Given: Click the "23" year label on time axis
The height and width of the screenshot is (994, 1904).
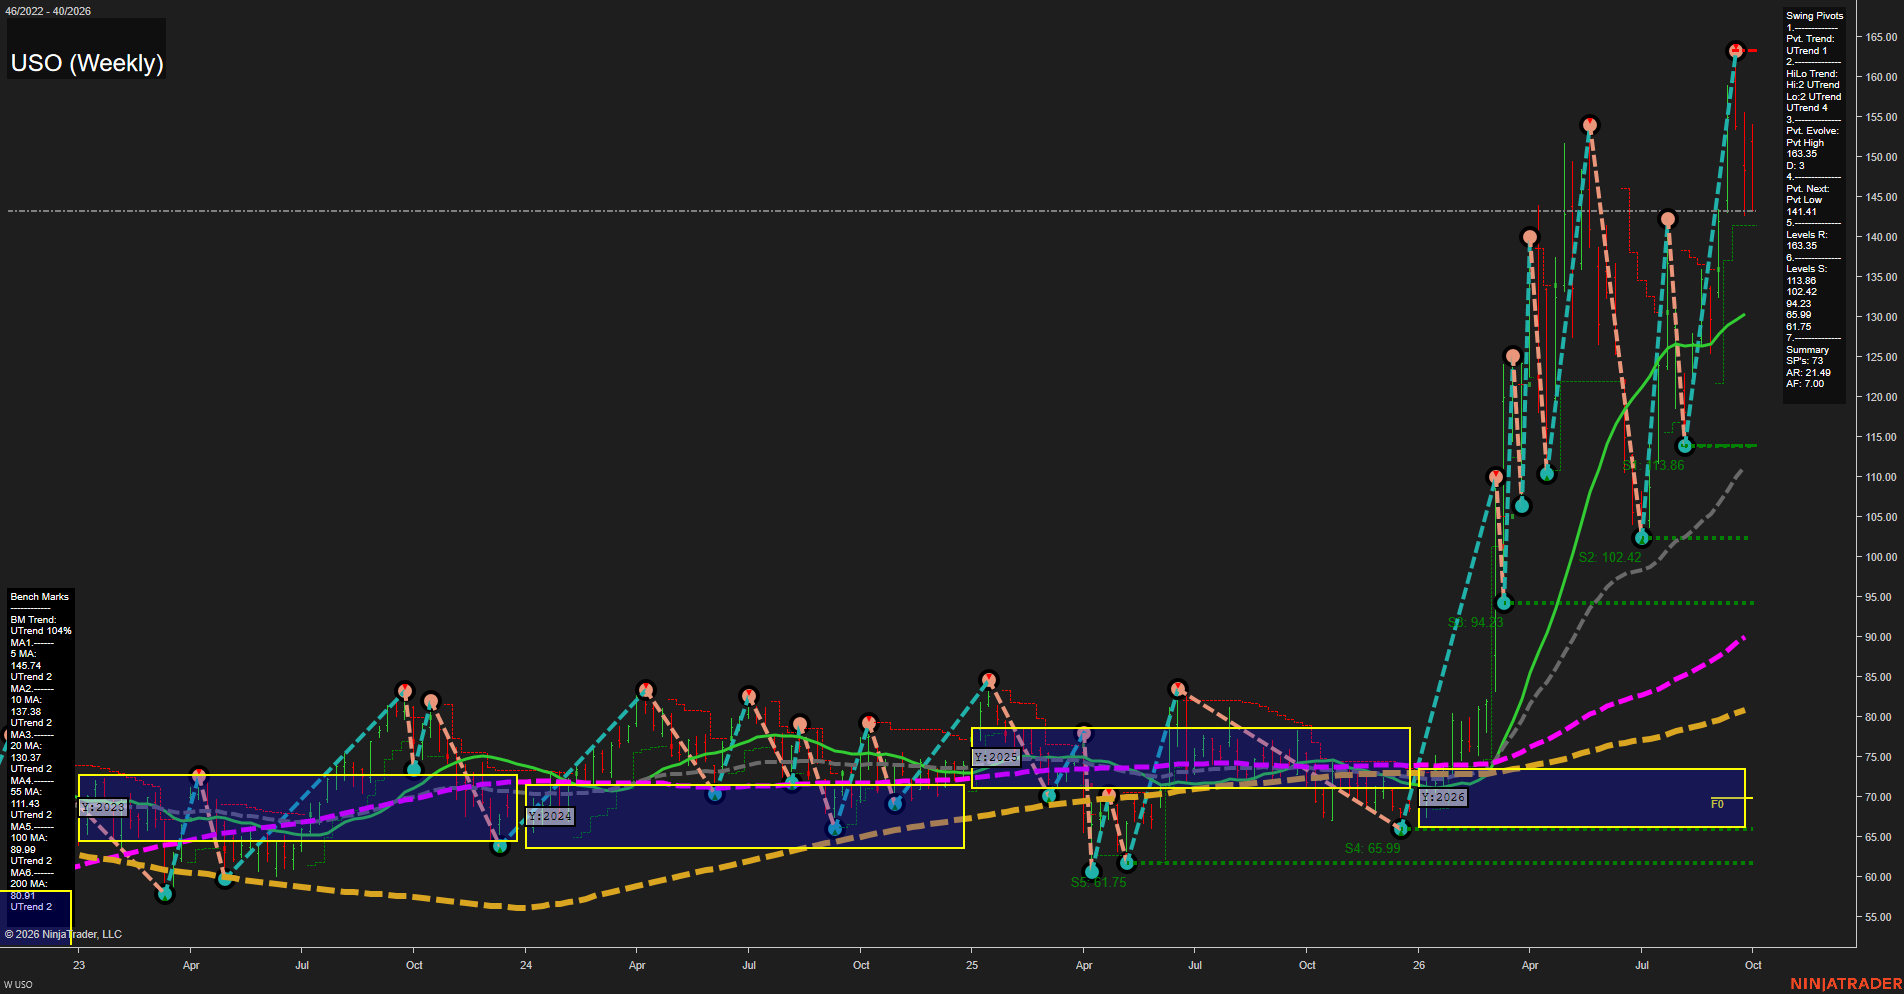Looking at the screenshot, I should 79,965.
